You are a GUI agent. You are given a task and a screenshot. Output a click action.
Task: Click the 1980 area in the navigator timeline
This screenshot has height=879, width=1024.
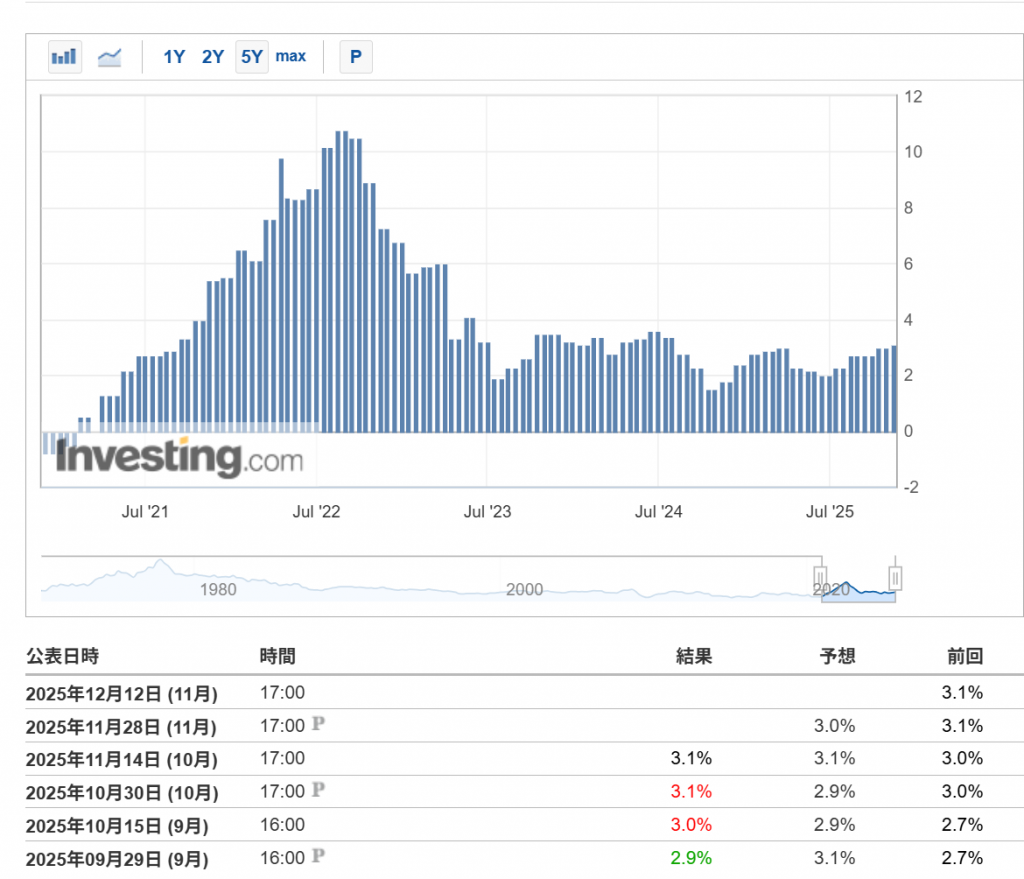(217, 590)
